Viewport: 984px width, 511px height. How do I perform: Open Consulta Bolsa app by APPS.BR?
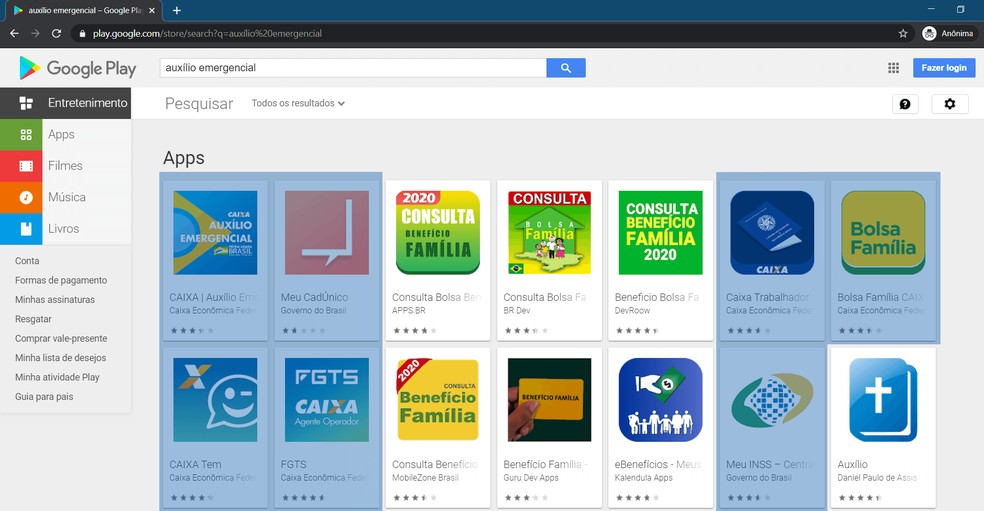tap(437, 233)
